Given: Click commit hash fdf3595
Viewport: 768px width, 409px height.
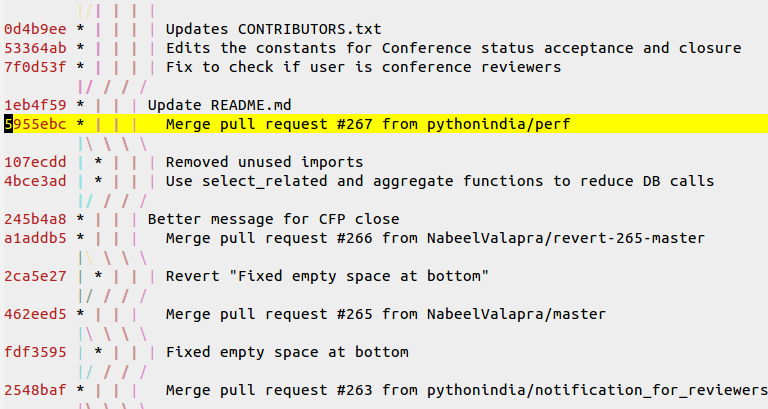Looking at the screenshot, I should click(x=35, y=352).
